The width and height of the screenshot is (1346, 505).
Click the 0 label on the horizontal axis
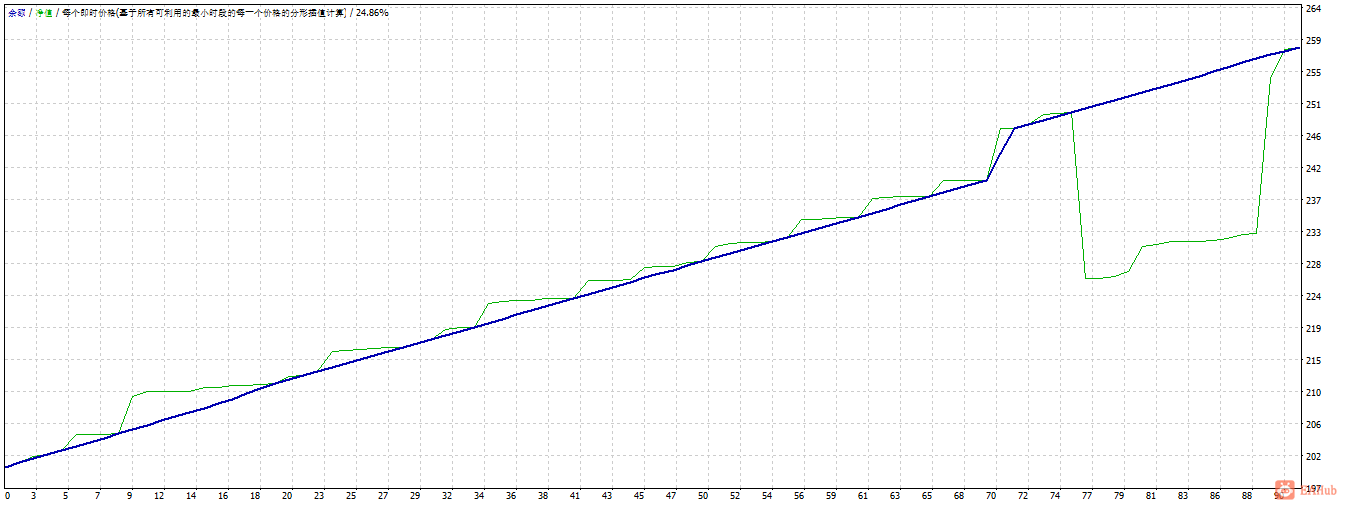click(7, 496)
